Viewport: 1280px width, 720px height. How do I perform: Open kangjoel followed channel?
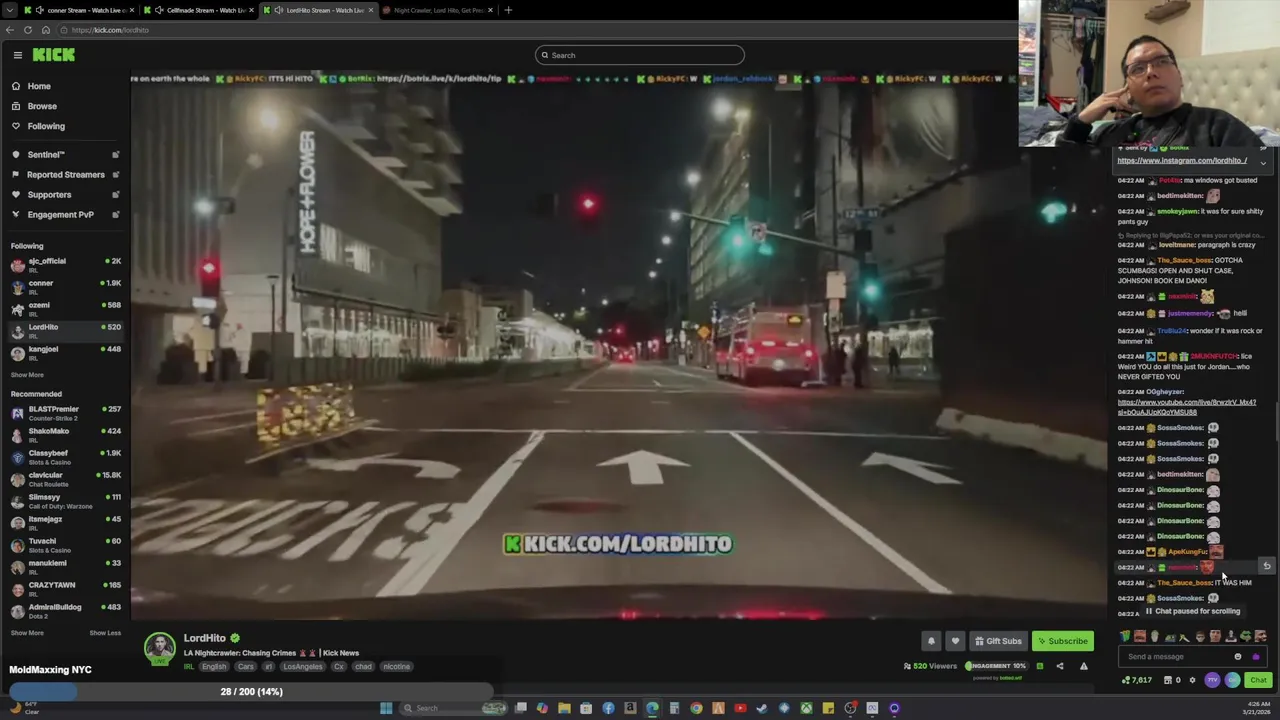click(x=65, y=352)
